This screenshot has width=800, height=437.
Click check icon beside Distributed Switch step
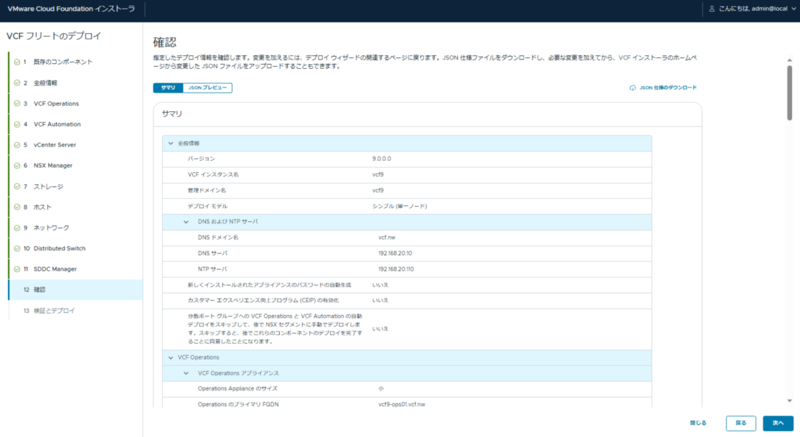tap(17, 248)
